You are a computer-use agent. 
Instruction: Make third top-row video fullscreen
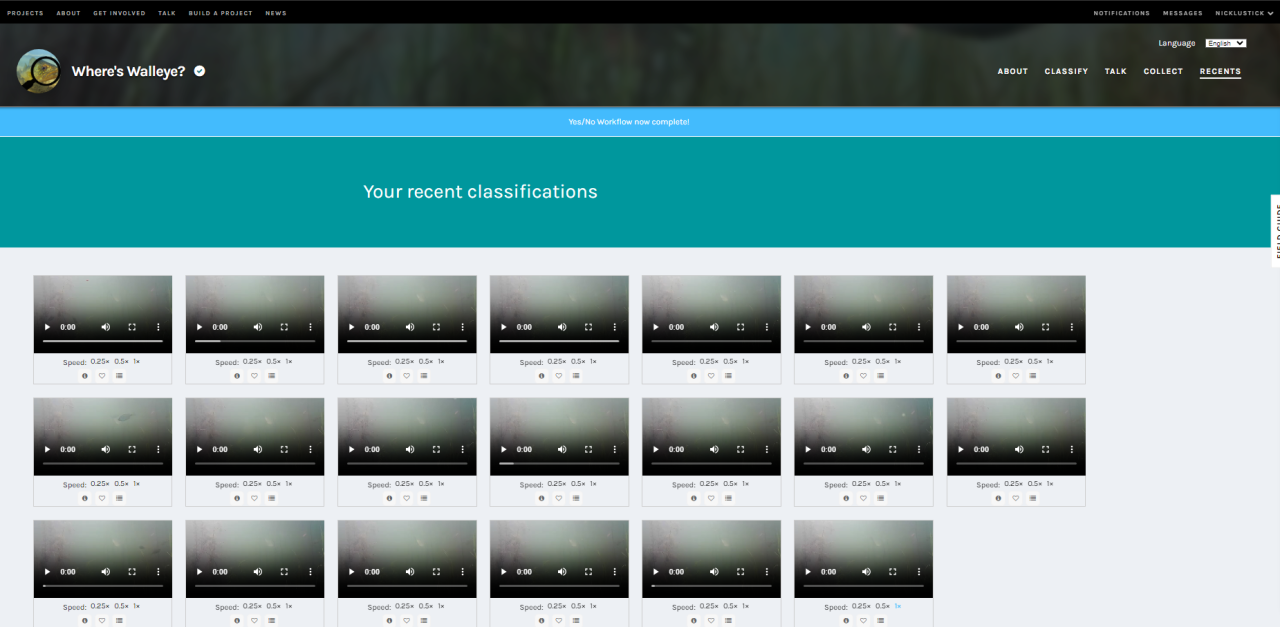(x=436, y=327)
